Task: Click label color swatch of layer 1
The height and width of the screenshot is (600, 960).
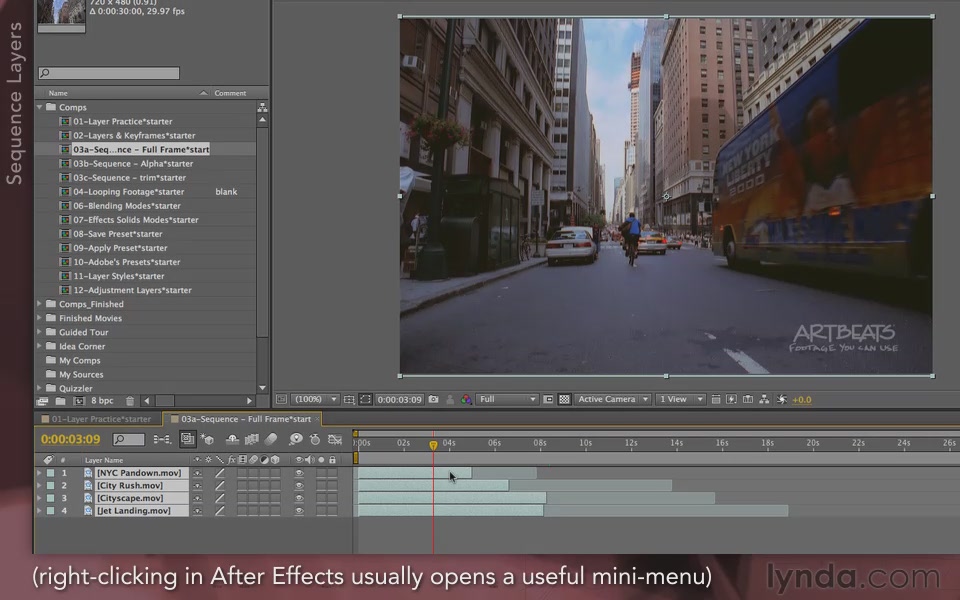Action: coord(50,473)
